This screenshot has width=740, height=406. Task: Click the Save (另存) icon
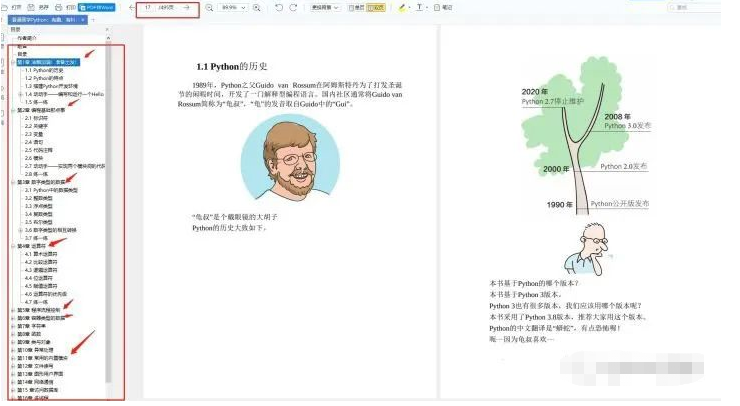pyautogui.click(x=31, y=8)
